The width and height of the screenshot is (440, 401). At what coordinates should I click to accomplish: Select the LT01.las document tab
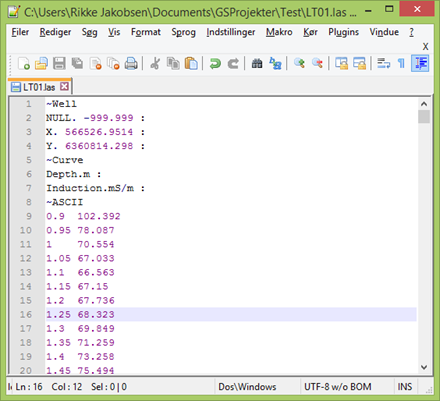click(40, 87)
